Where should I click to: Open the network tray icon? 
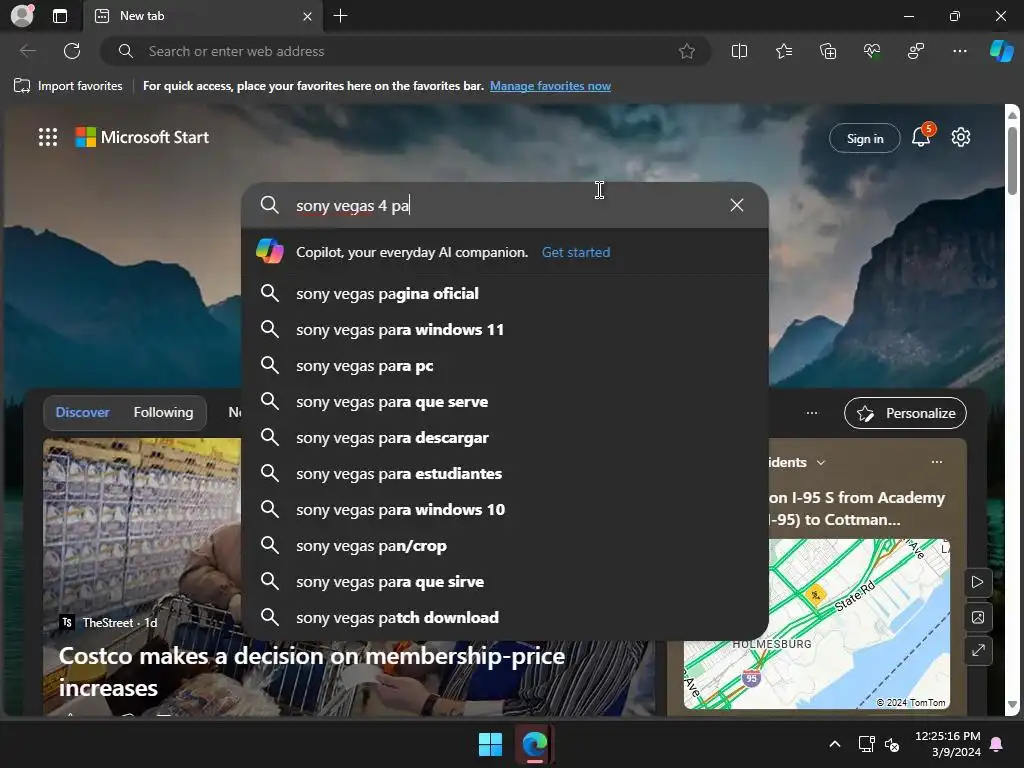867,744
